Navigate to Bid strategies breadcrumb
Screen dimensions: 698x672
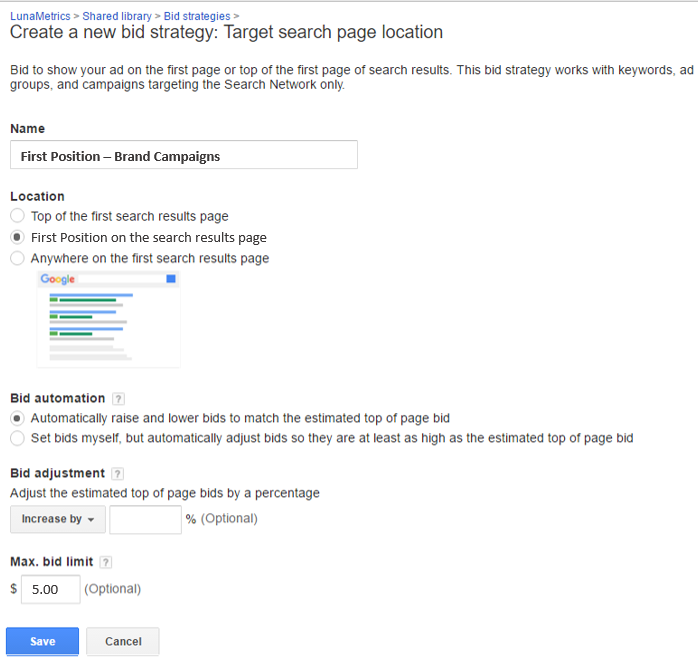(x=197, y=16)
